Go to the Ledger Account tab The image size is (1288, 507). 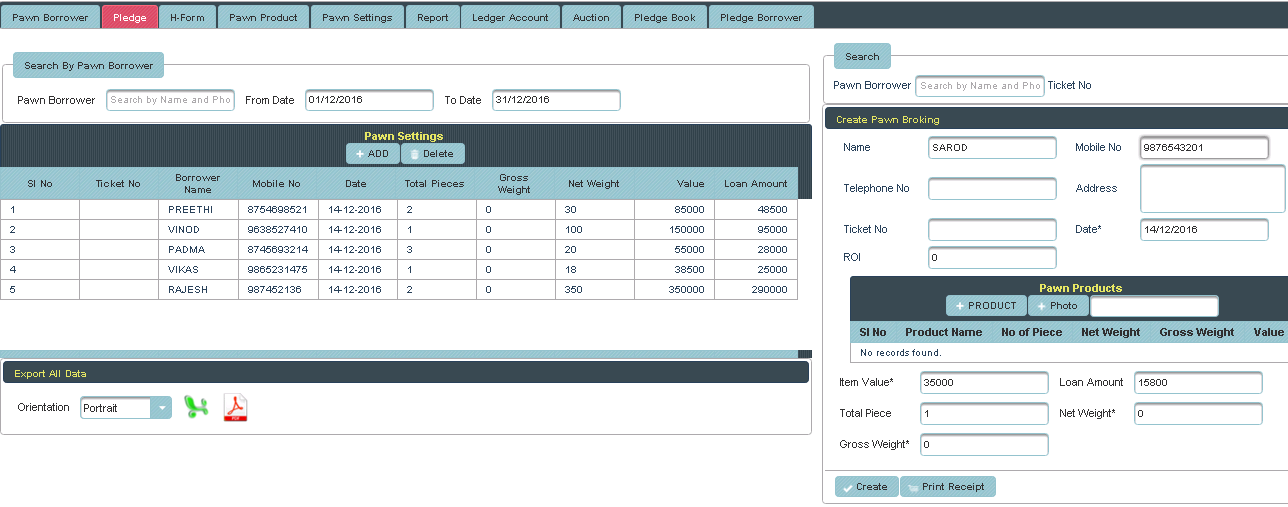coord(510,17)
